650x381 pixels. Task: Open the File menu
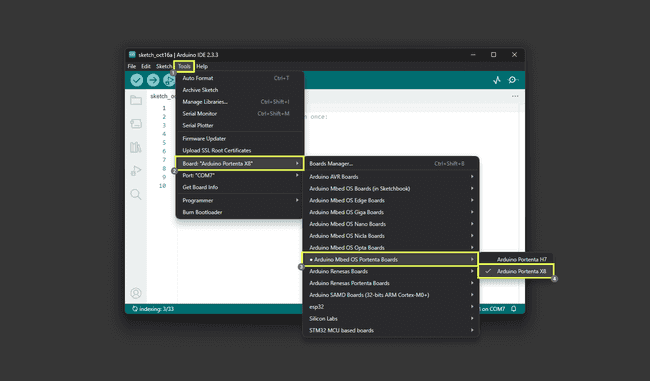point(132,66)
